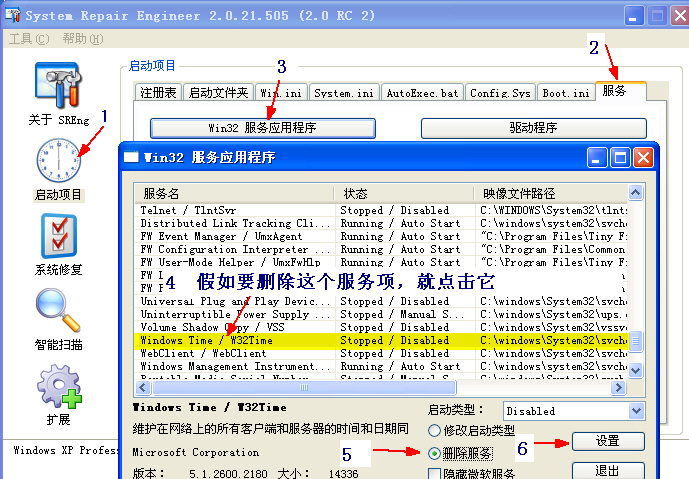Select the FW User-Mode Helper / UmxFwHlp row

(x=381, y=262)
